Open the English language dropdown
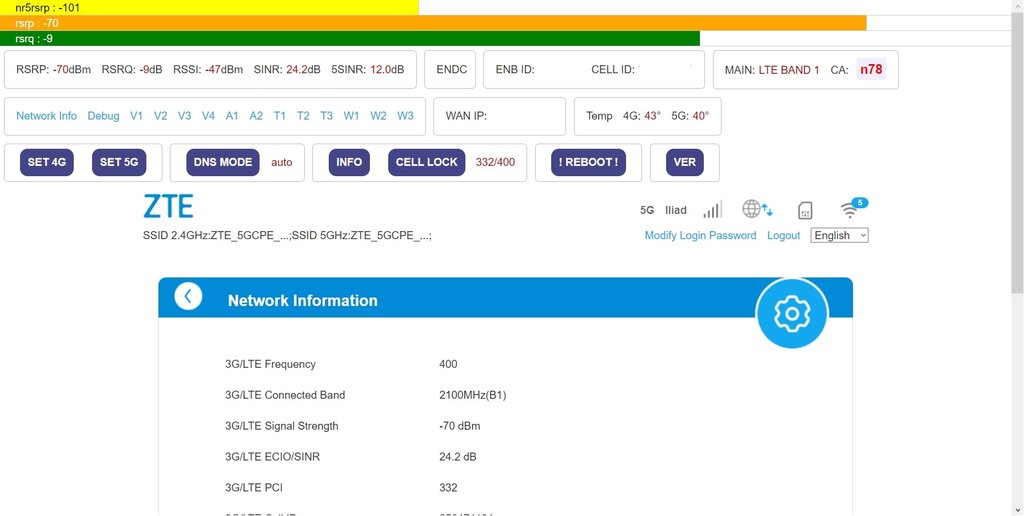The width and height of the screenshot is (1024, 516). (840, 235)
